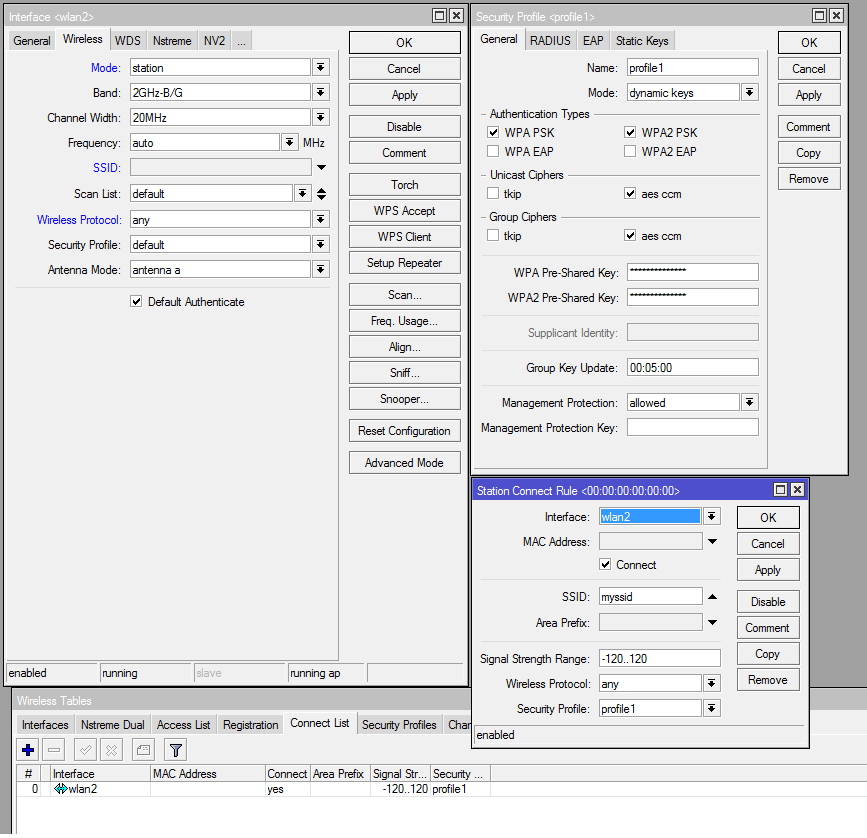Screen dimensions: 867x838
Task: Click the Signal Strength Range field
Action: (659, 658)
